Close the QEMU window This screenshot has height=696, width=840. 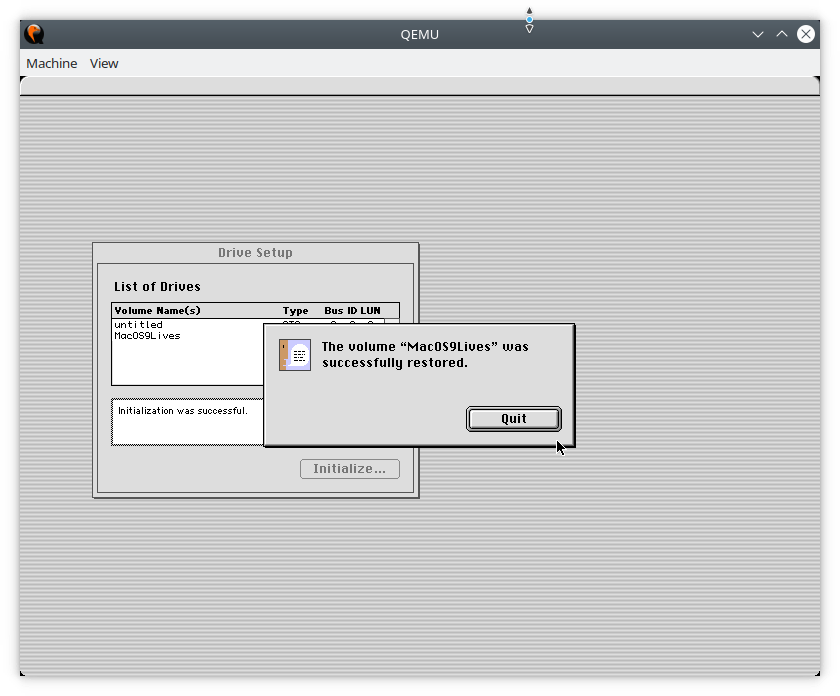(x=806, y=33)
